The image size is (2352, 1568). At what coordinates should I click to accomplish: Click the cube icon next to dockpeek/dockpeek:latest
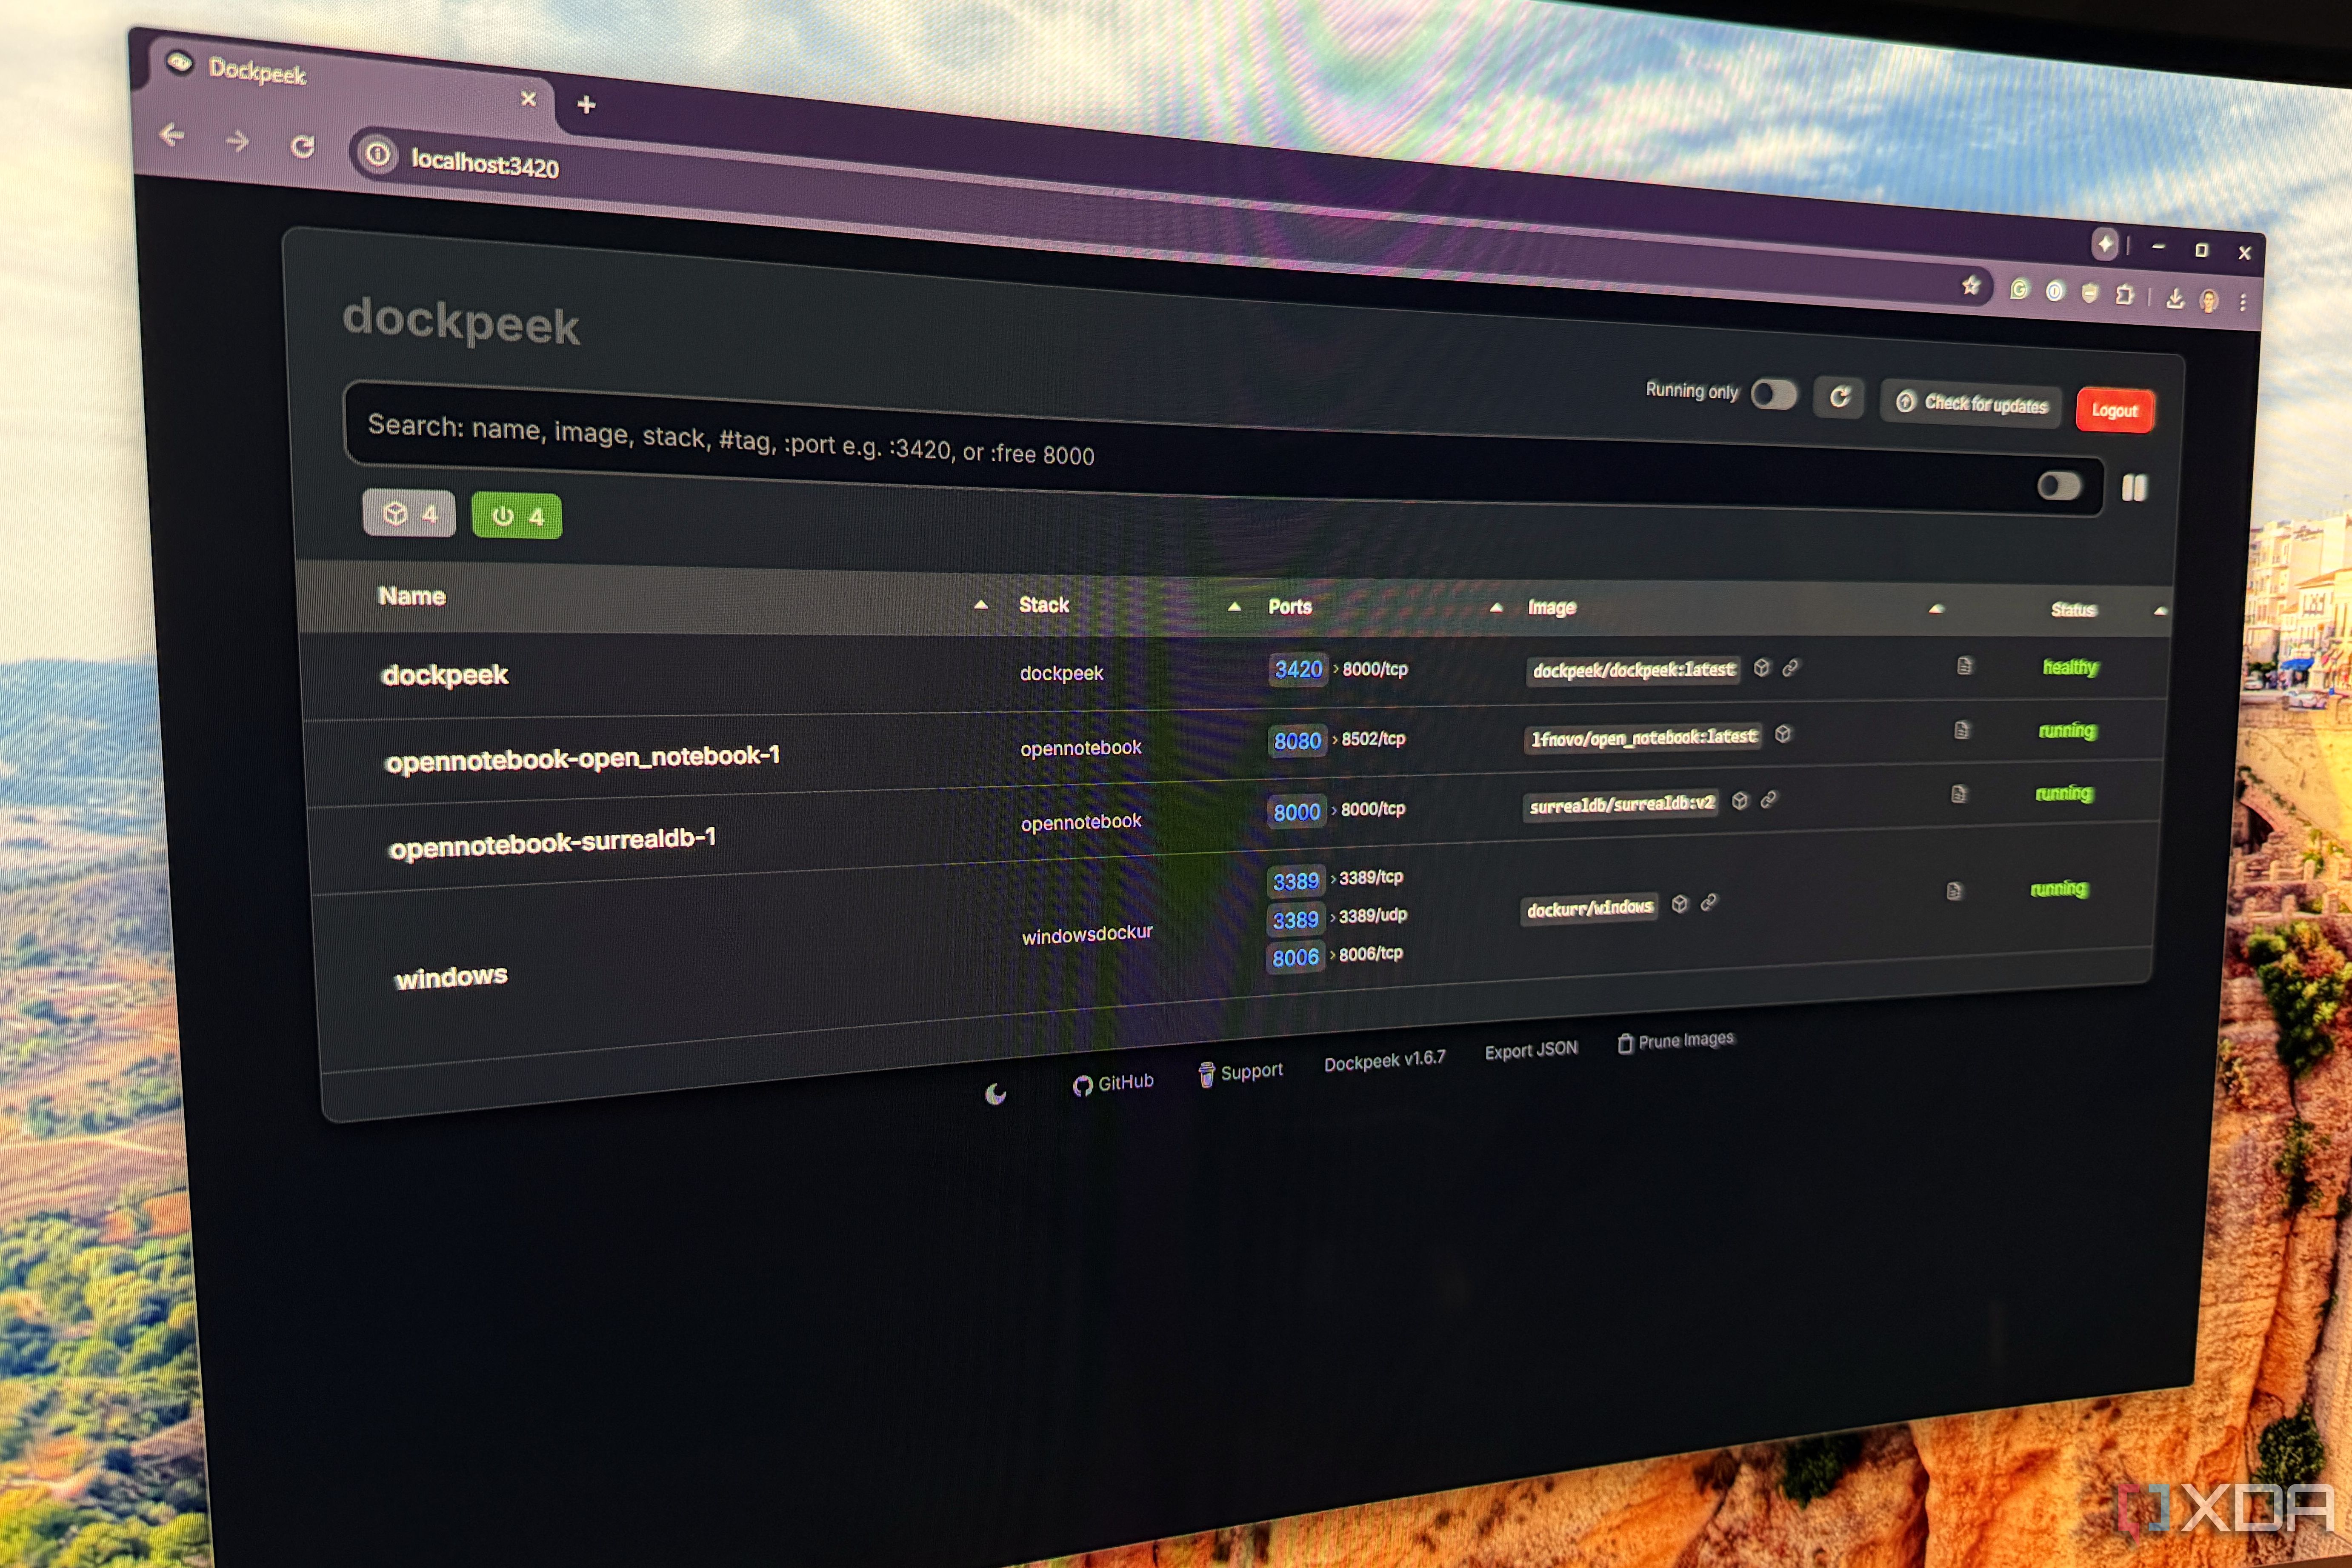pyautogui.click(x=1763, y=667)
